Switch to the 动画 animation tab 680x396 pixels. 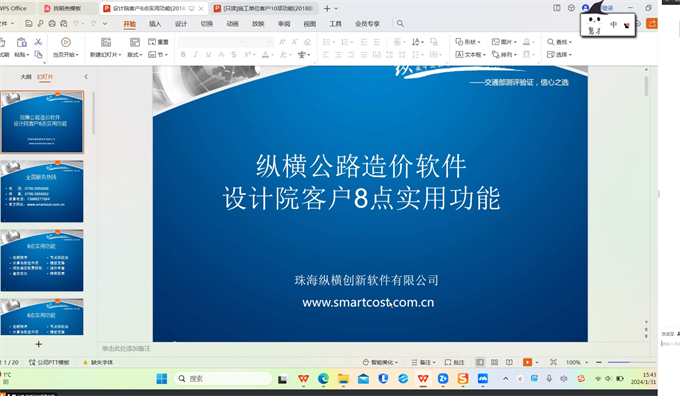click(x=232, y=24)
